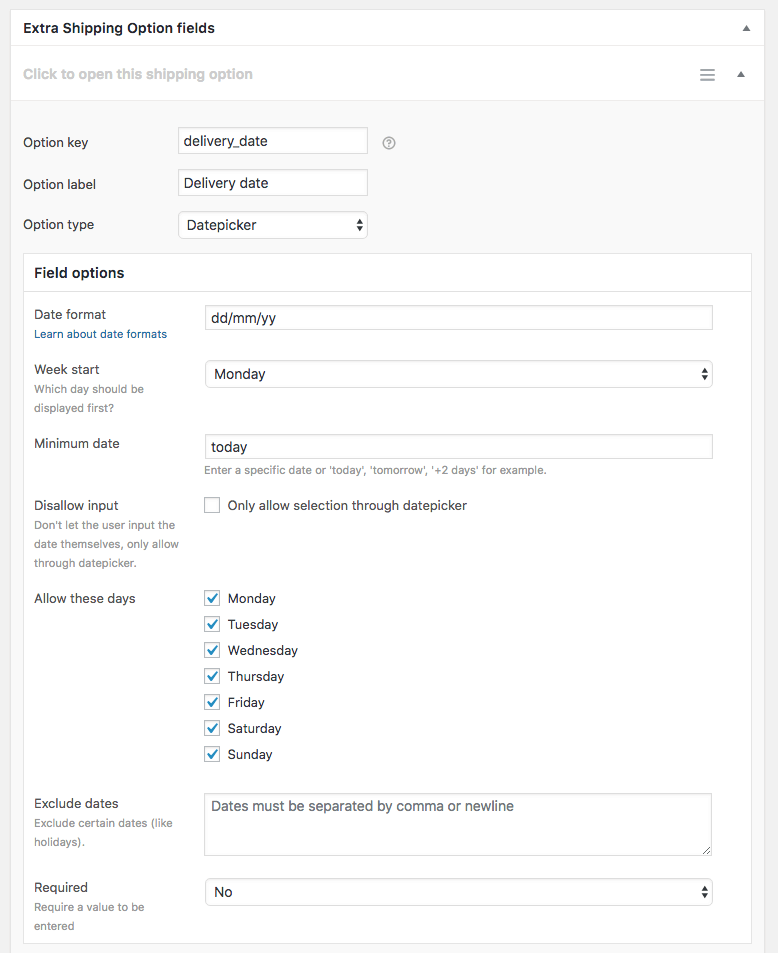Image resolution: width=778 pixels, height=953 pixels.
Task: Click the Date format text field
Action: click(x=459, y=318)
